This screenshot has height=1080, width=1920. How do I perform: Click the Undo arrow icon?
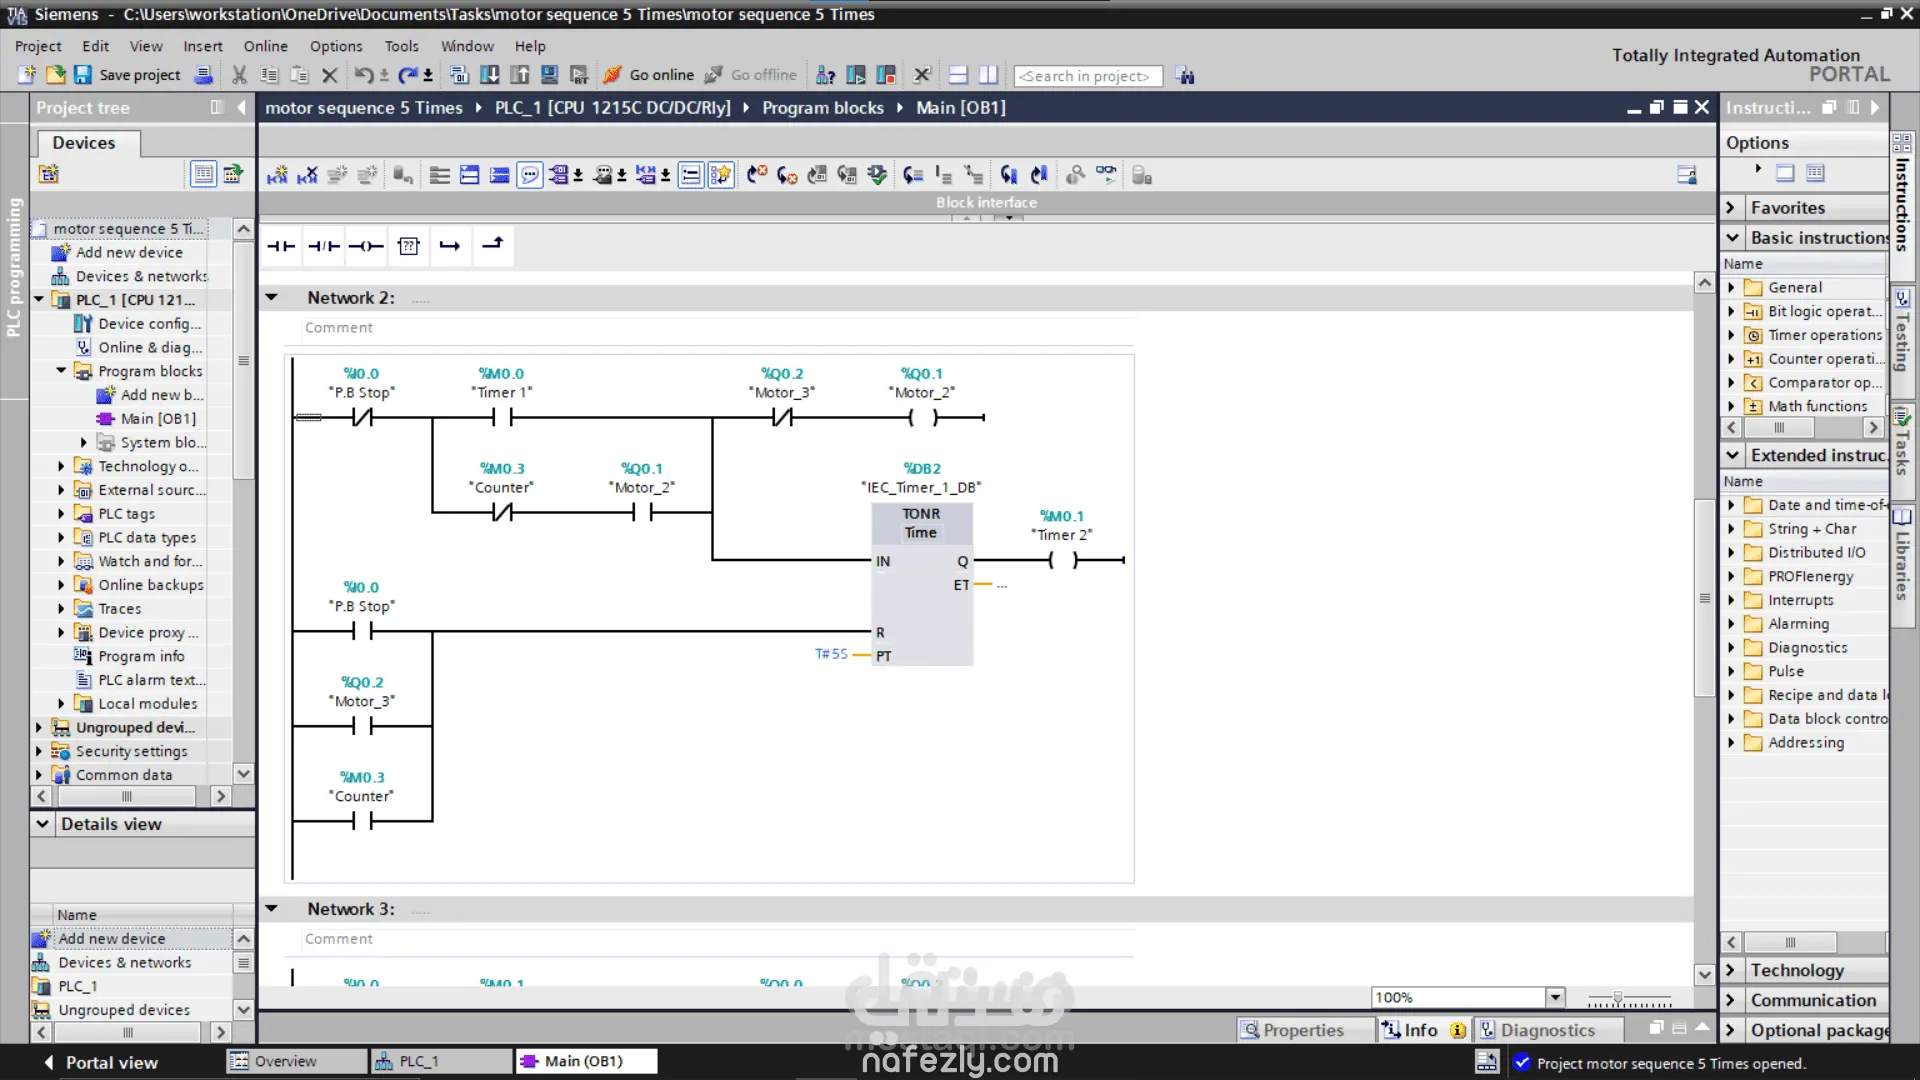[363, 75]
